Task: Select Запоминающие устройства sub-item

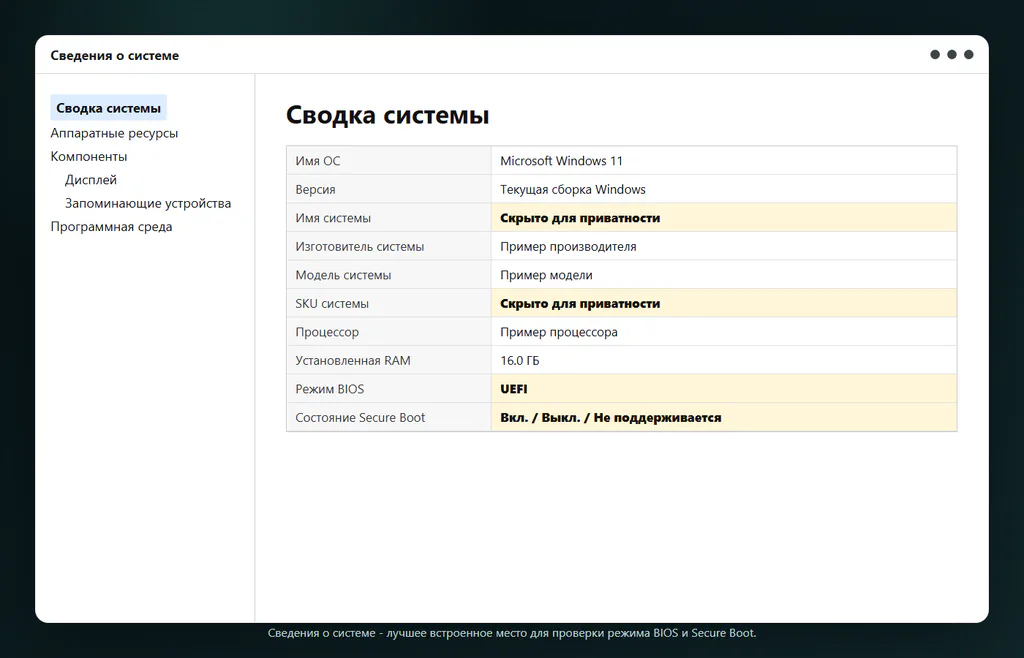Action: [148, 204]
